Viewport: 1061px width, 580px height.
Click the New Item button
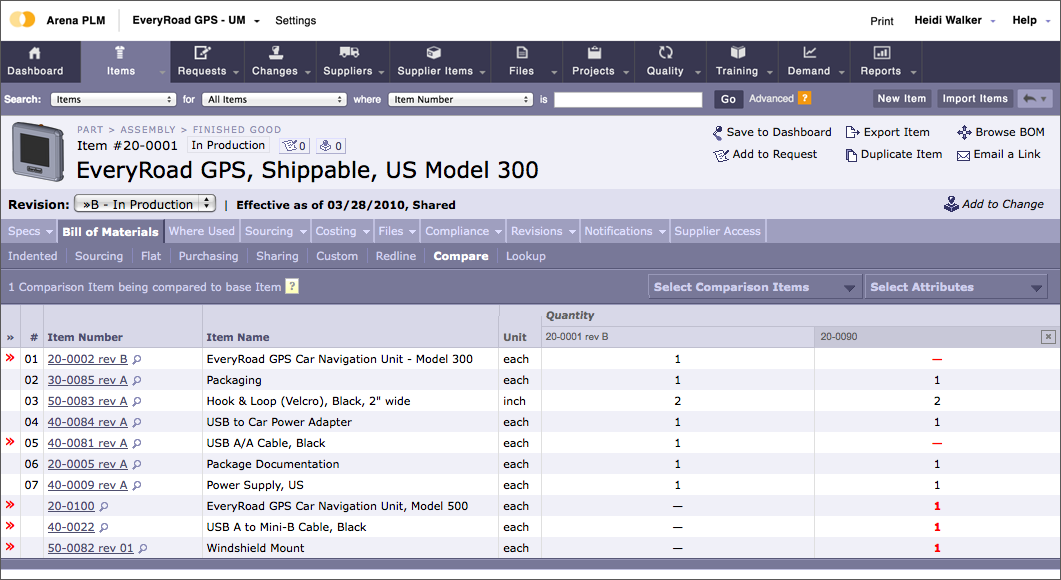pyautogui.click(x=901, y=99)
